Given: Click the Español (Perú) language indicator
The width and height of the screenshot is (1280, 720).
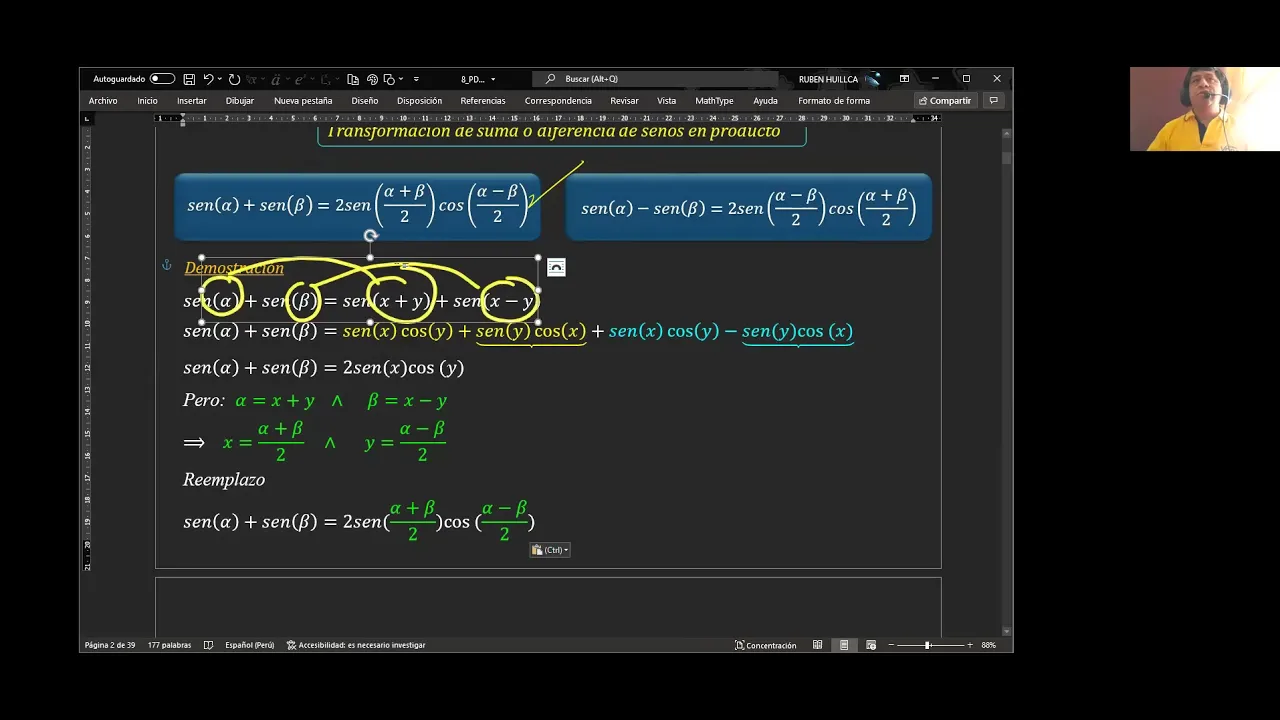Looking at the screenshot, I should click(x=249, y=645).
